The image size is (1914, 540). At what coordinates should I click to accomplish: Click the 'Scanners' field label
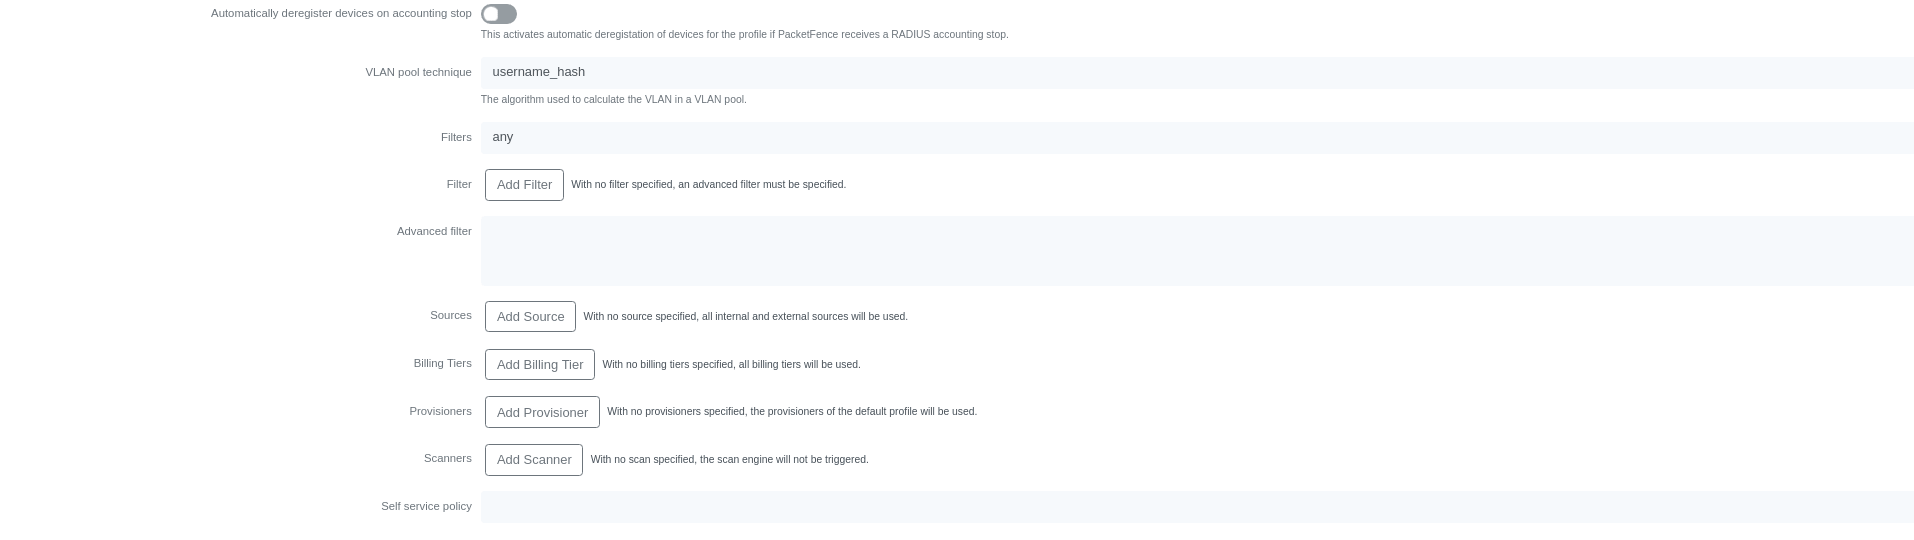tap(447, 458)
